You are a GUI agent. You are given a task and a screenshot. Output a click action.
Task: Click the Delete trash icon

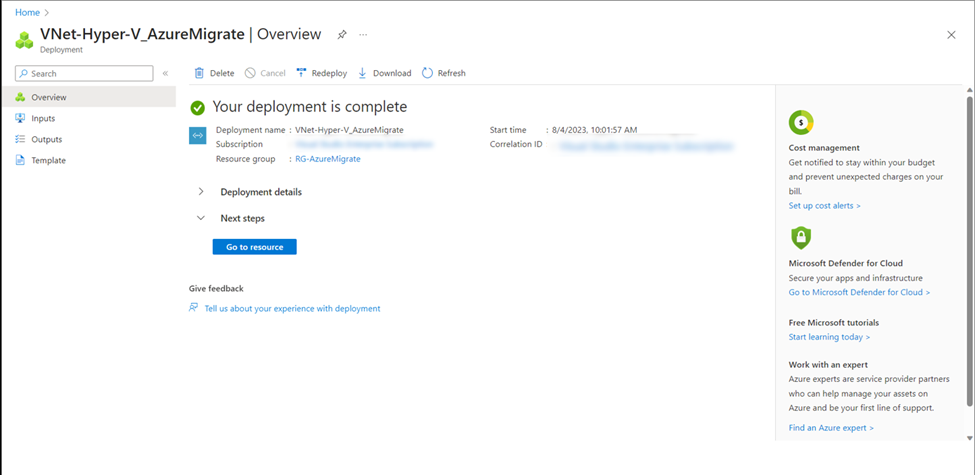click(199, 73)
